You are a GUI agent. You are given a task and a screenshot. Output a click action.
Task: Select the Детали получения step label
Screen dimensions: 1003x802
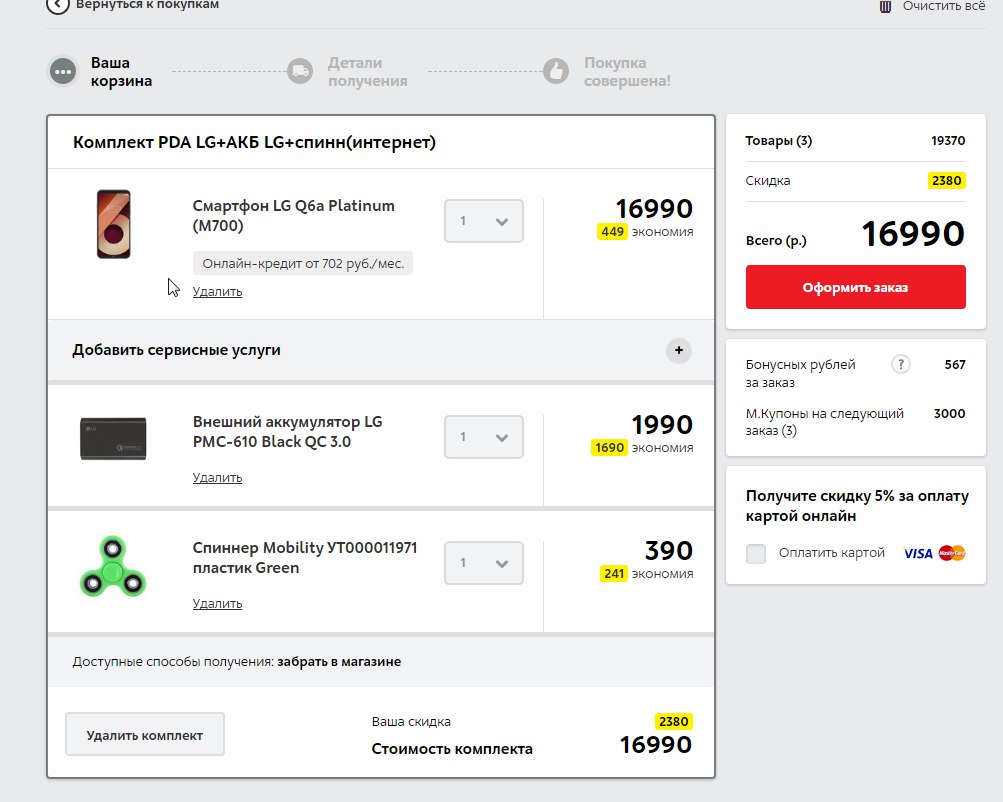(x=367, y=72)
